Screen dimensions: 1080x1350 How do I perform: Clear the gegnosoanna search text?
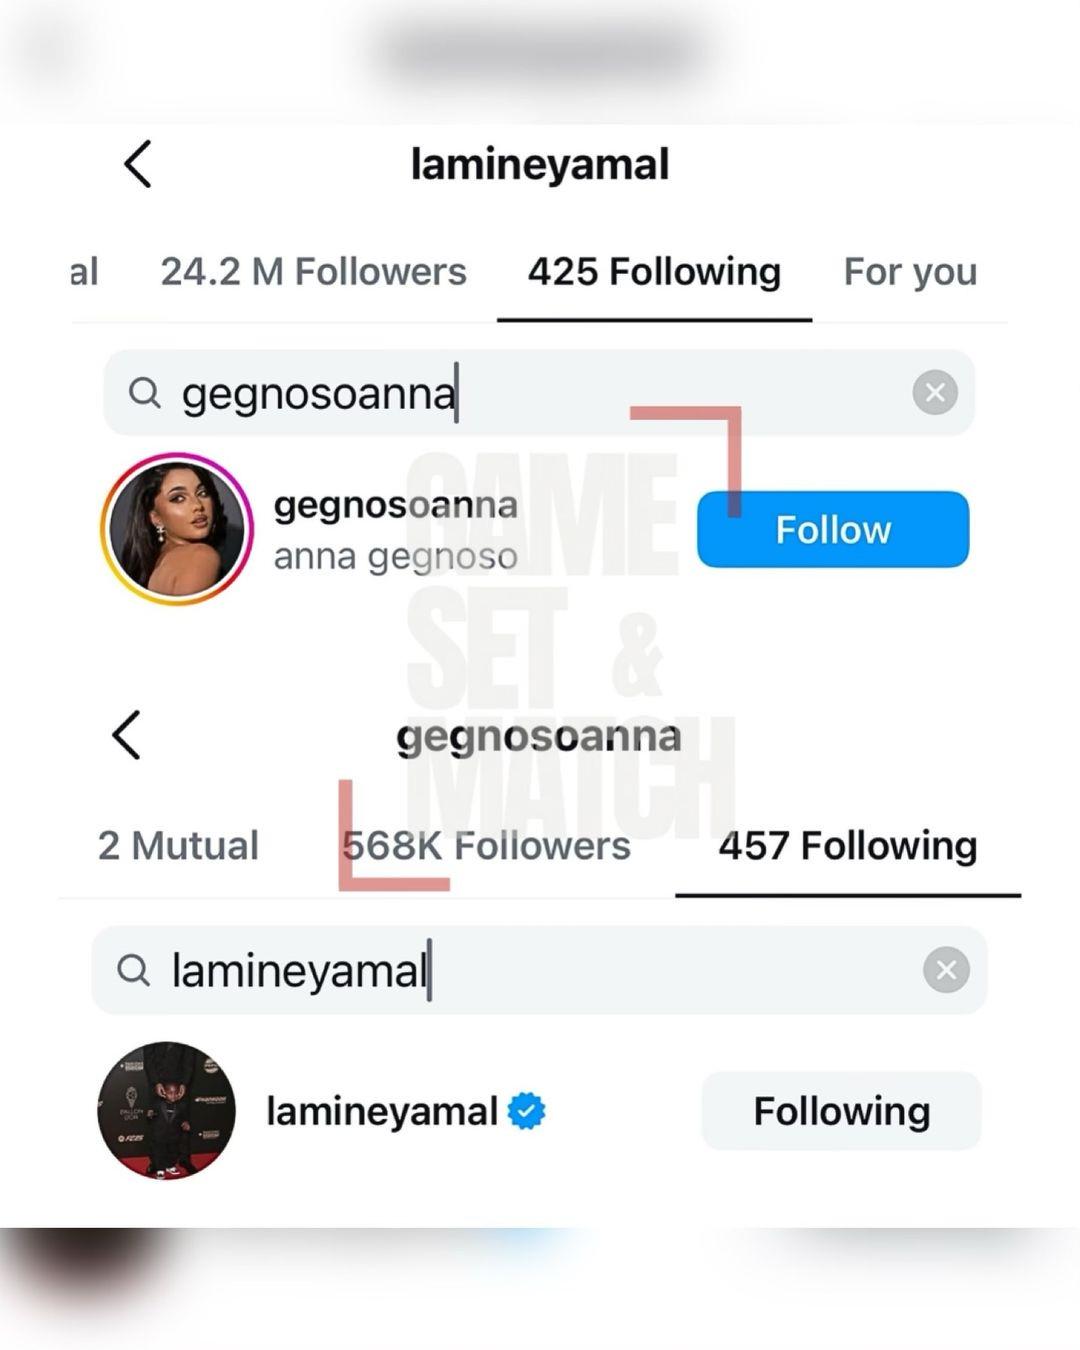tap(935, 392)
